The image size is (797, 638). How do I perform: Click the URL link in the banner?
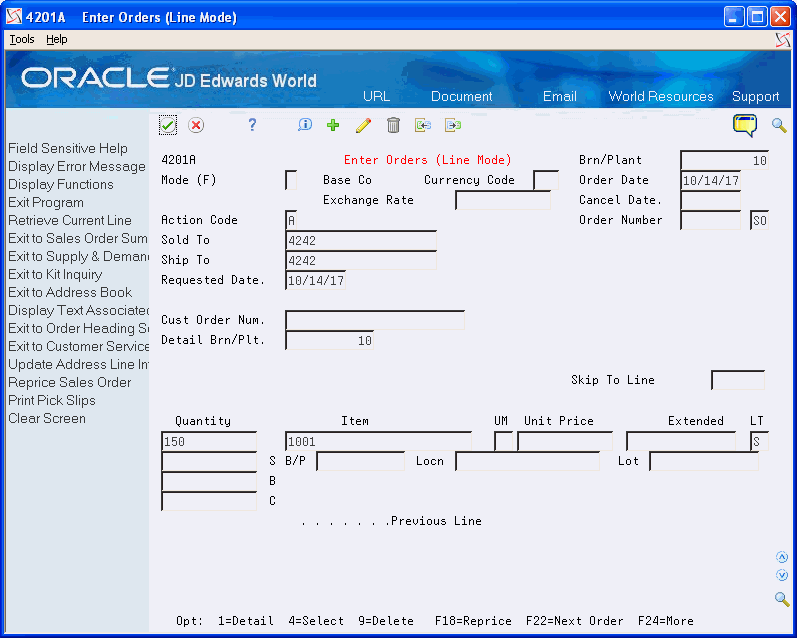click(x=376, y=97)
